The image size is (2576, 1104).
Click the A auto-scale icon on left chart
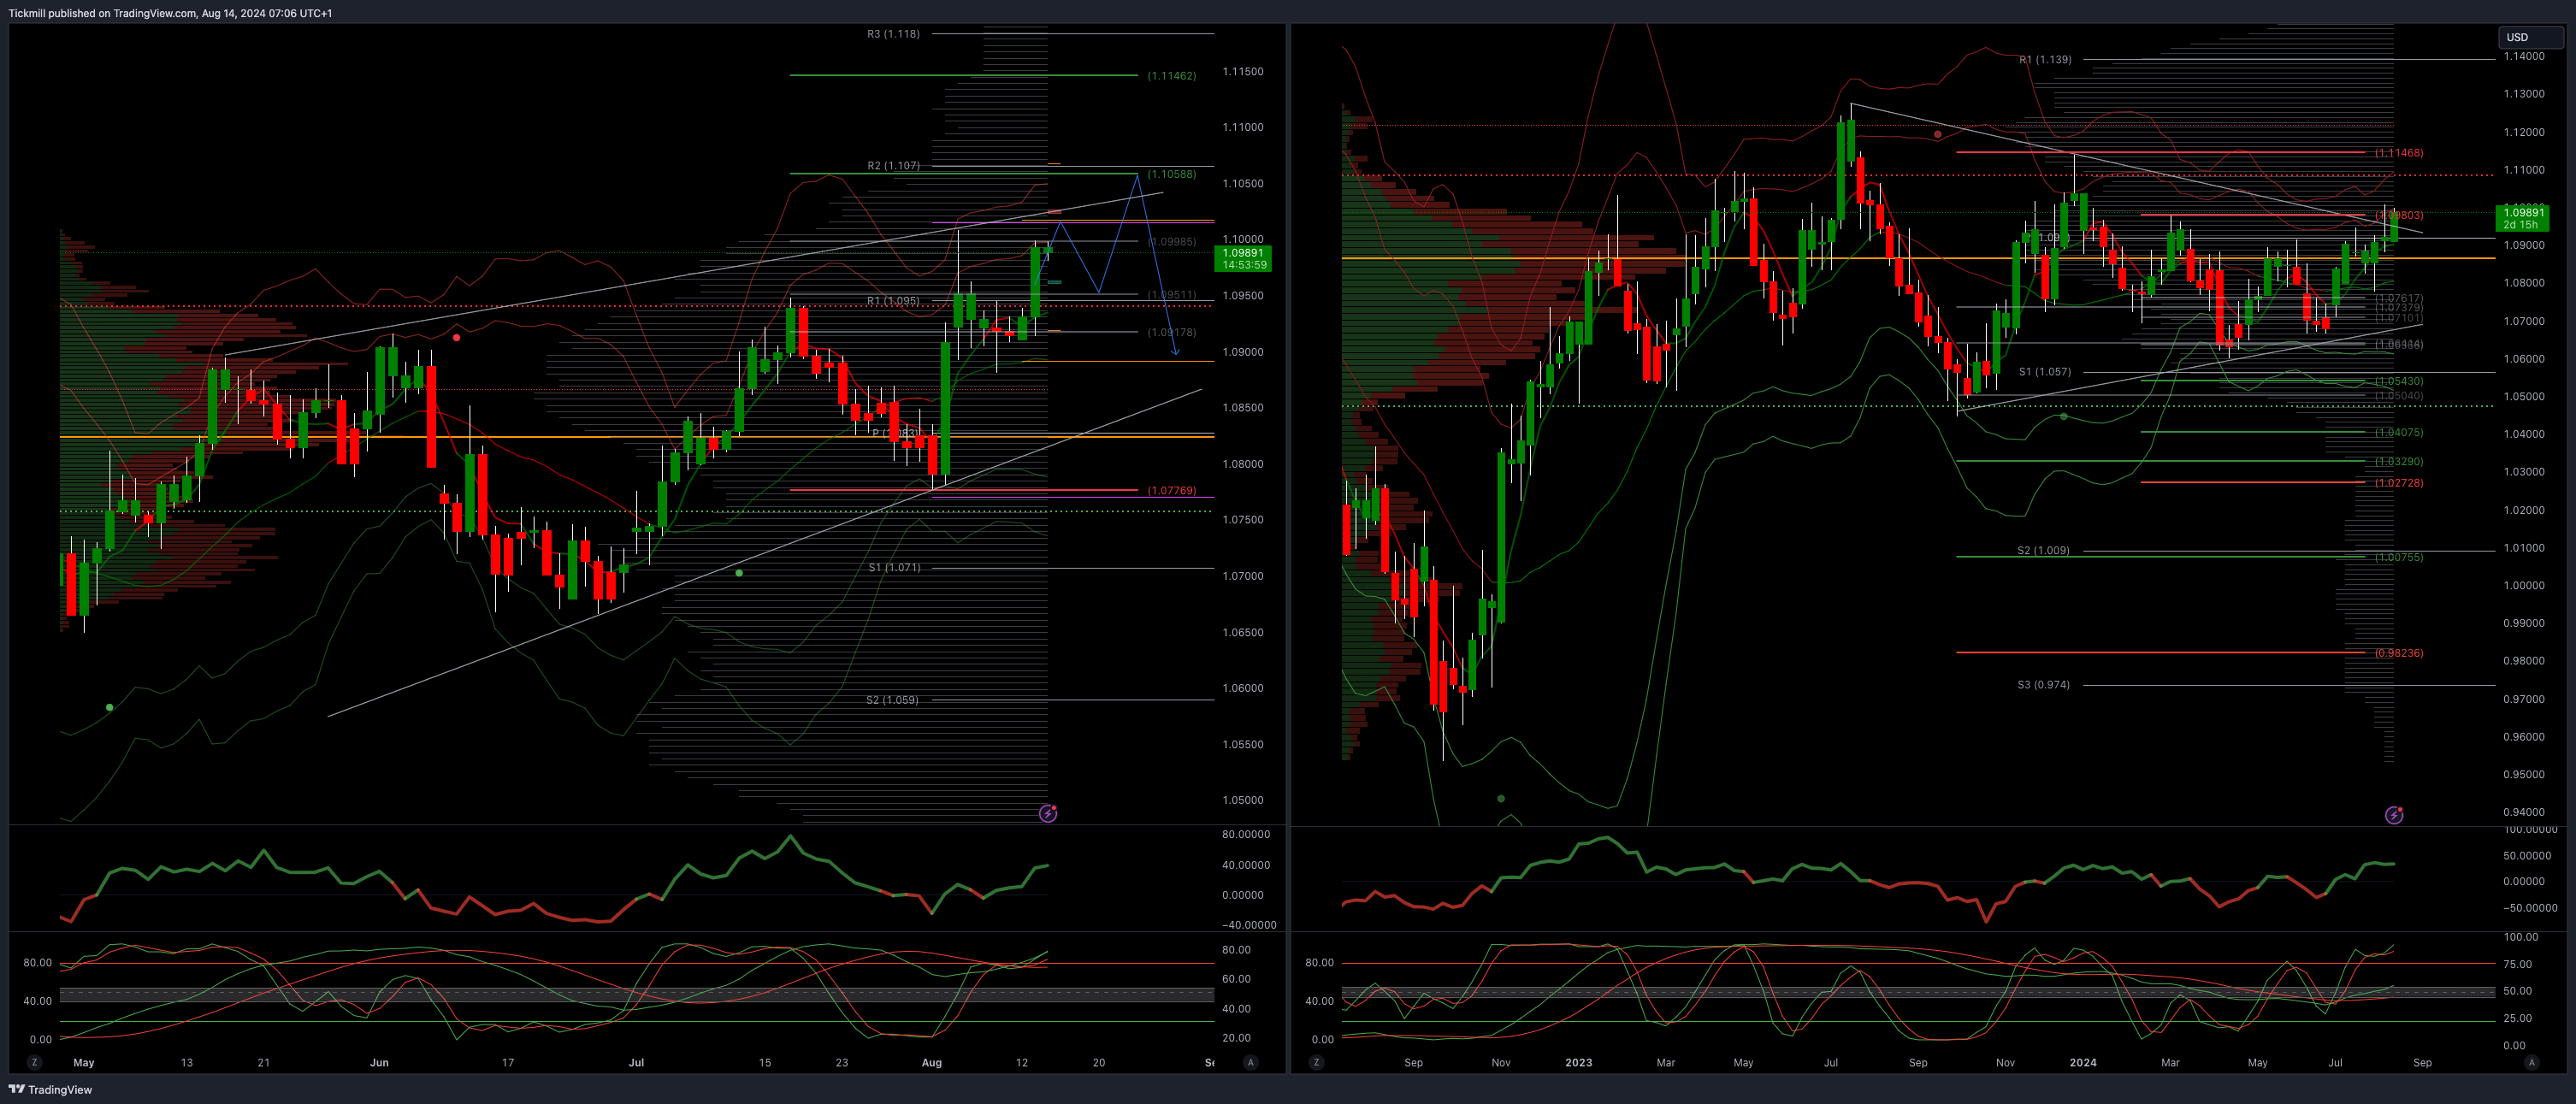click(1250, 1062)
